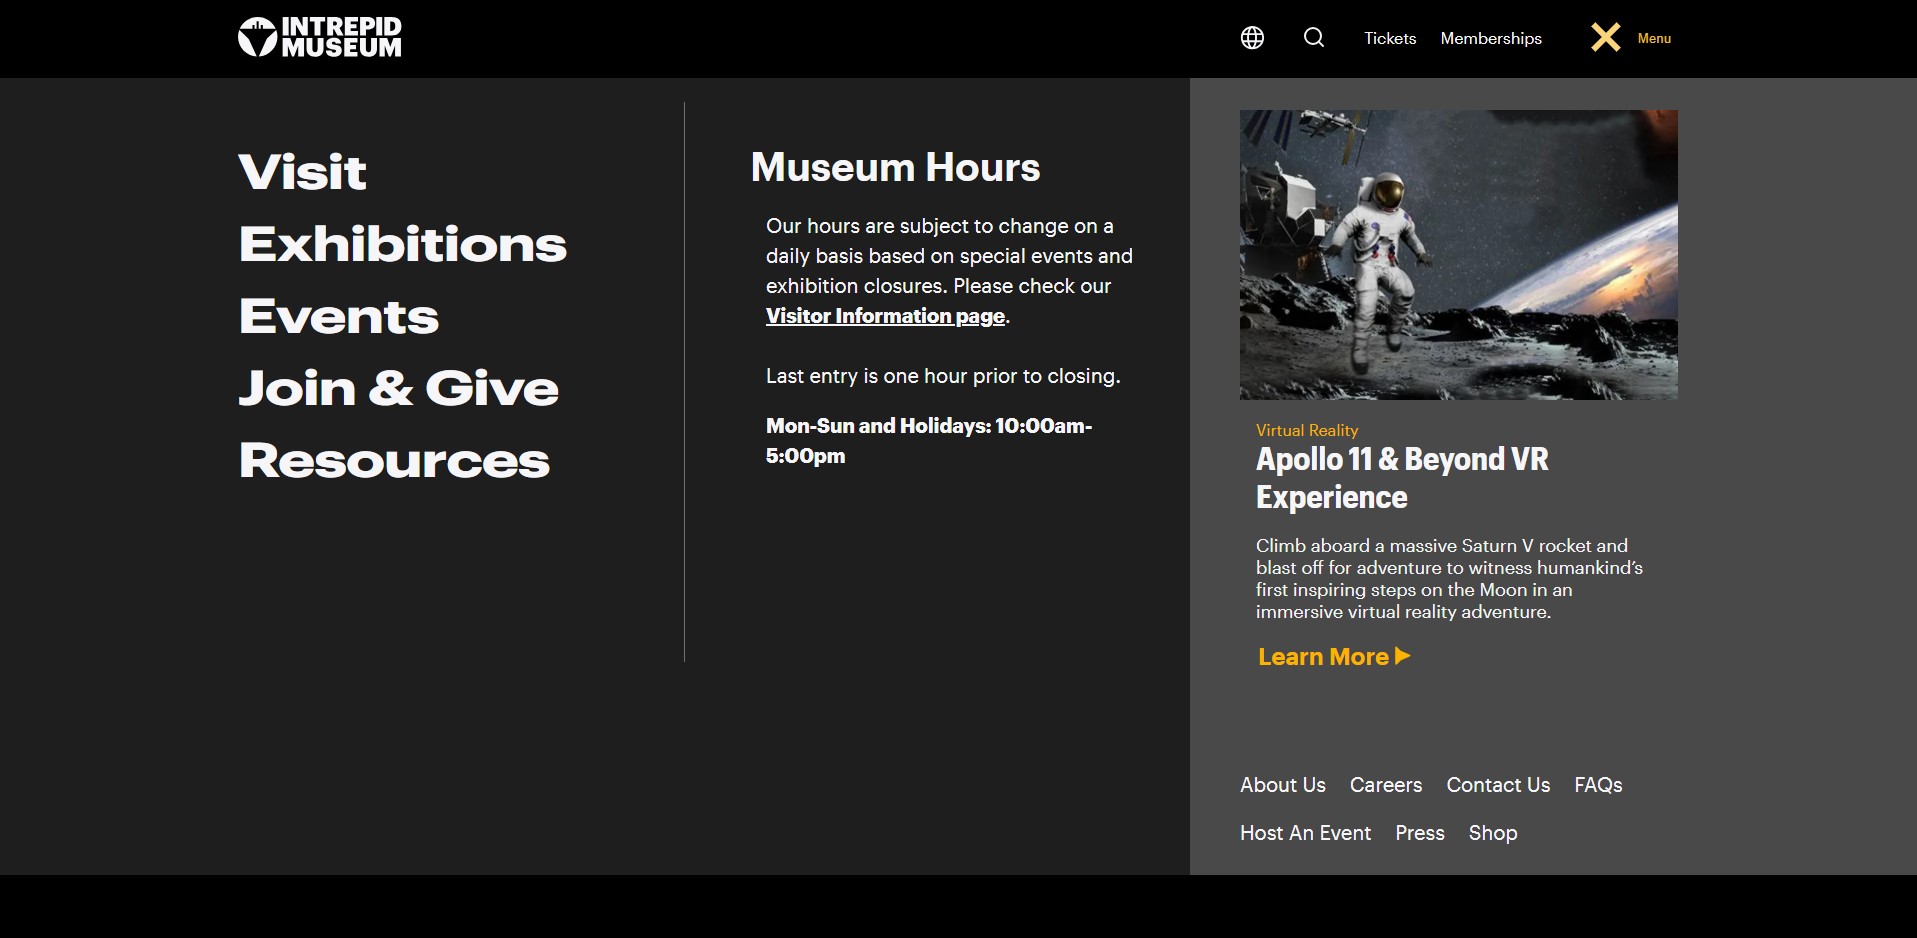Open the Press link
The width and height of the screenshot is (1917, 938).
(1420, 833)
